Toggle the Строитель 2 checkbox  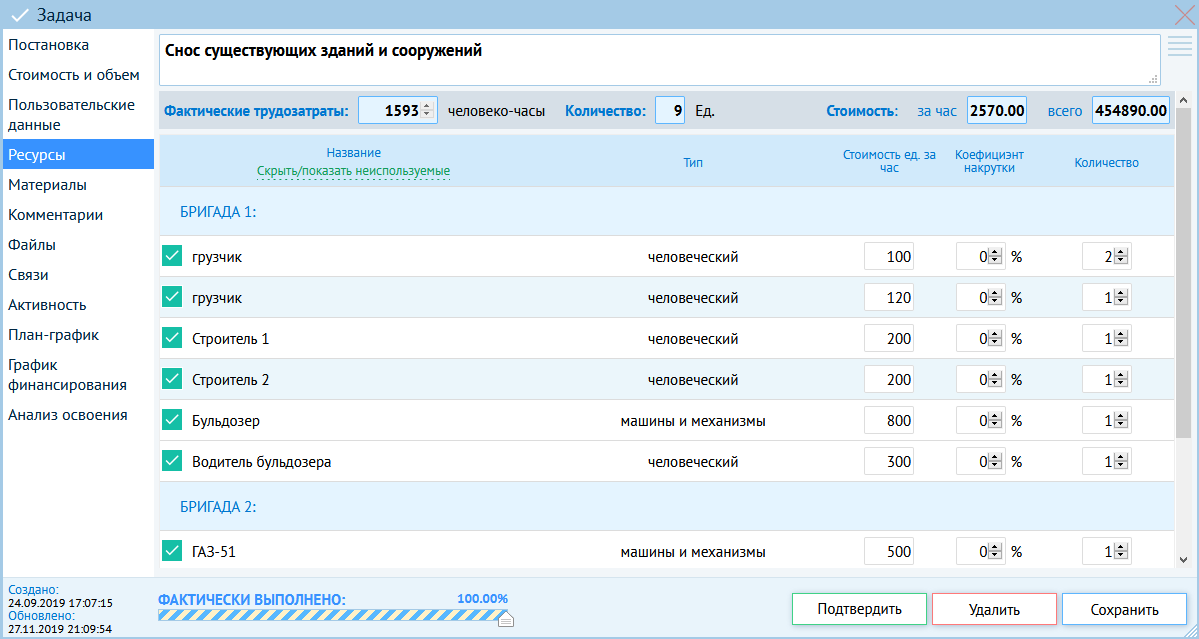point(172,379)
